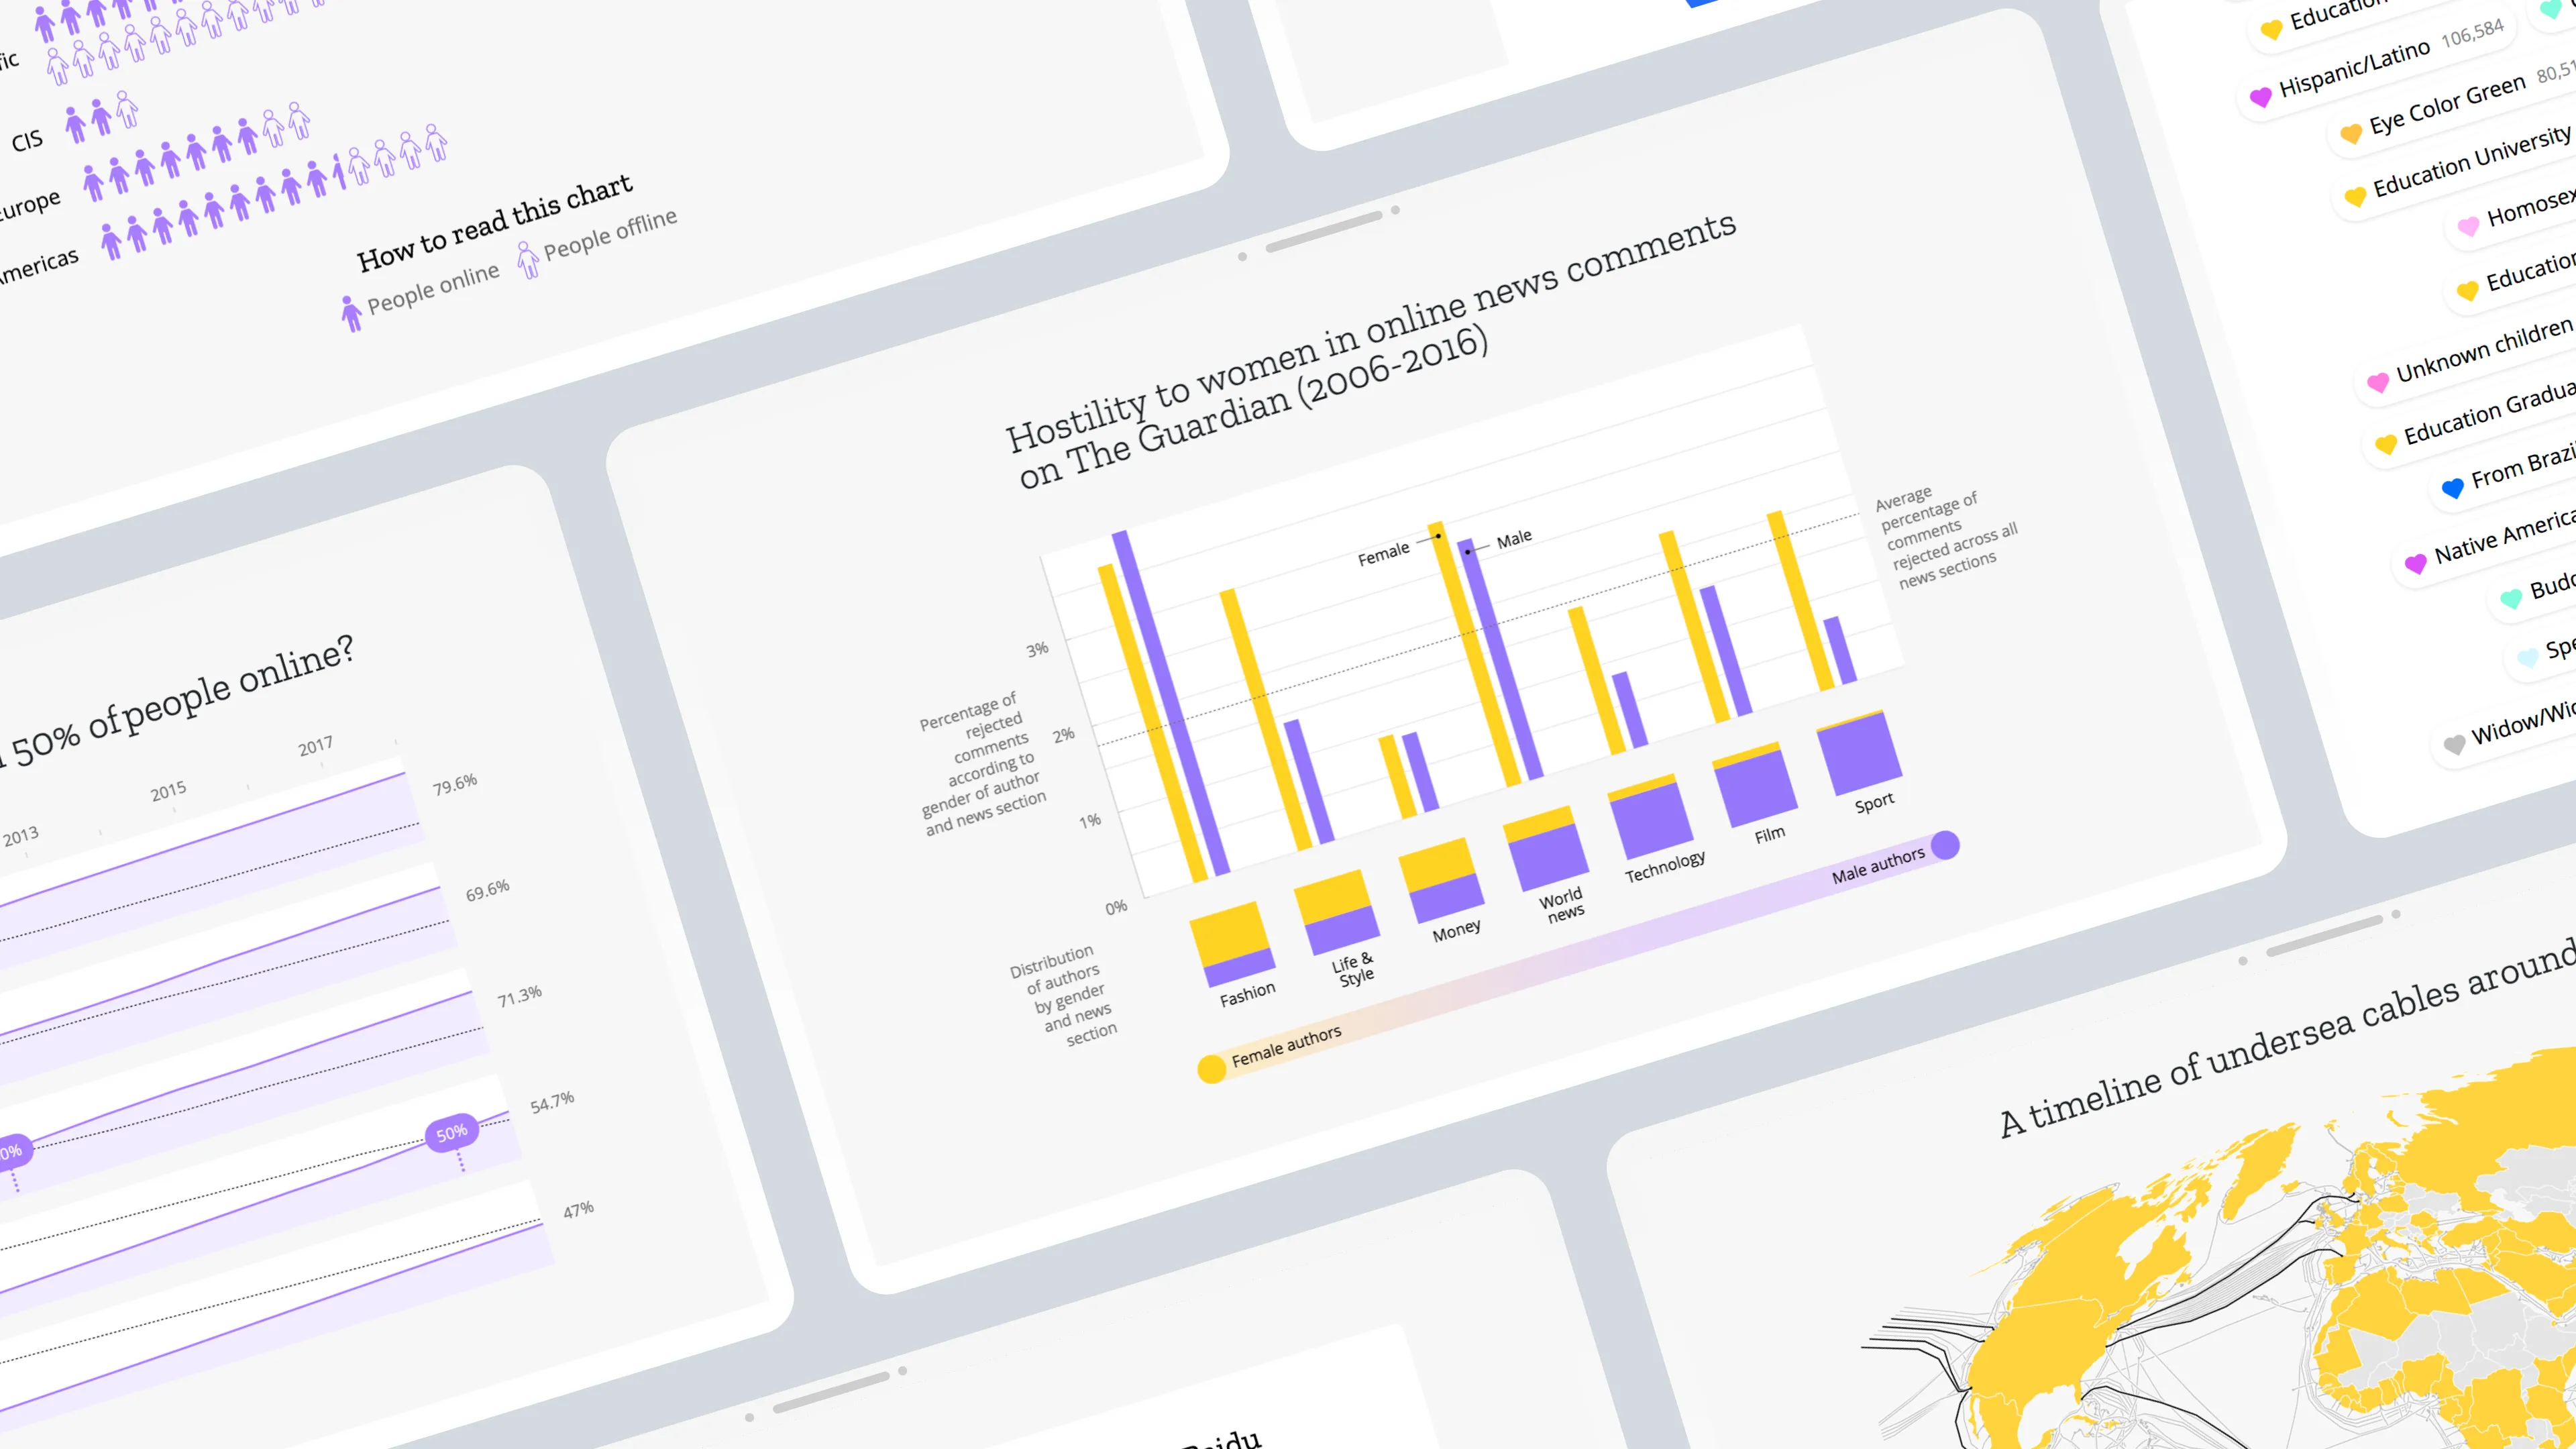2576x1449 pixels.
Task: Select the Technology category square
Action: tap(1650, 816)
